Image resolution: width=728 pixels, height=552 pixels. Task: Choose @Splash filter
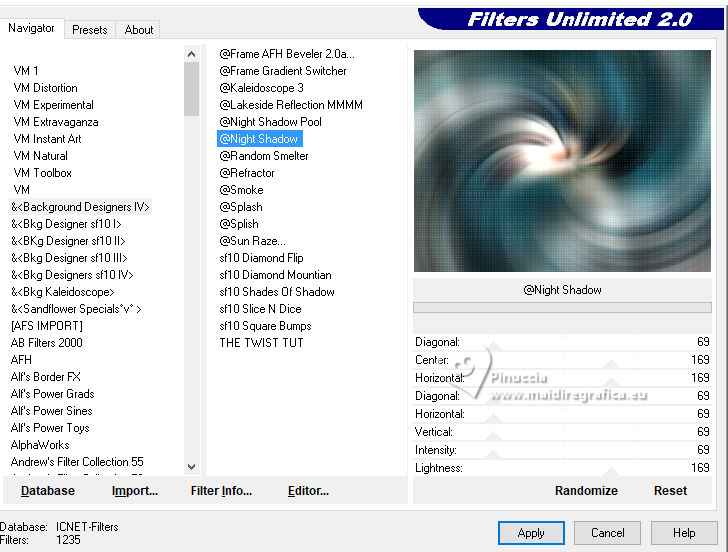pyautogui.click(x=241, y=207)
